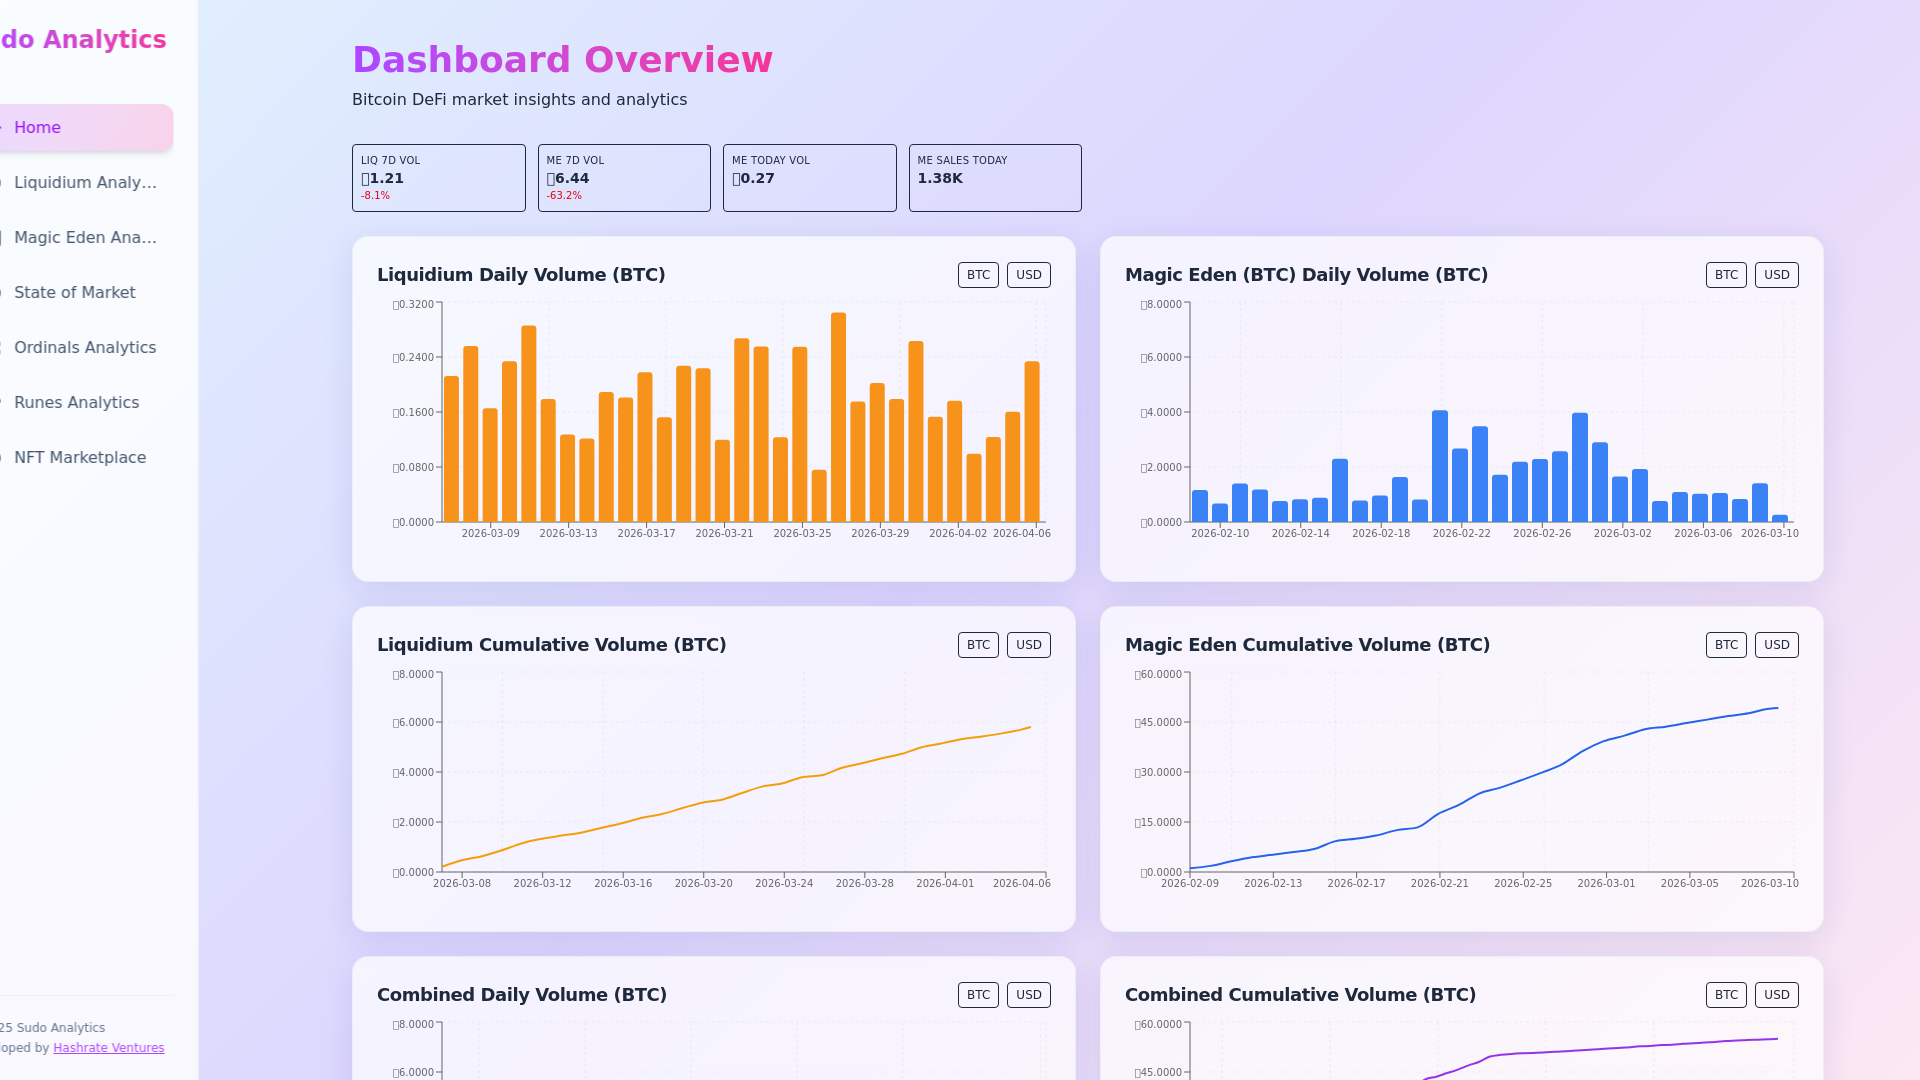
Task: Click 'Bitcoin DeFi market insights and analytics' subtitle
Action: click(x=519, y=100)
